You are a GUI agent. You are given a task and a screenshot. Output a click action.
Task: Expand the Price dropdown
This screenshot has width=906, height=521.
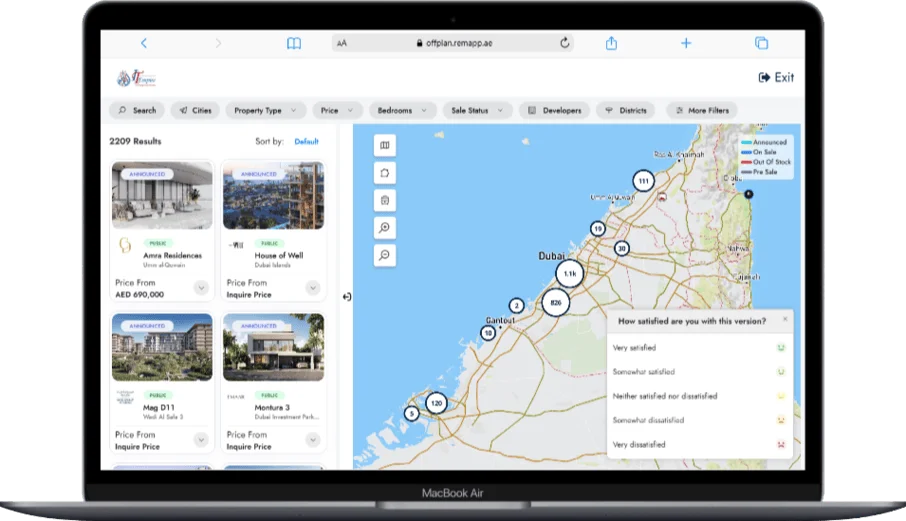click(337, 110)
